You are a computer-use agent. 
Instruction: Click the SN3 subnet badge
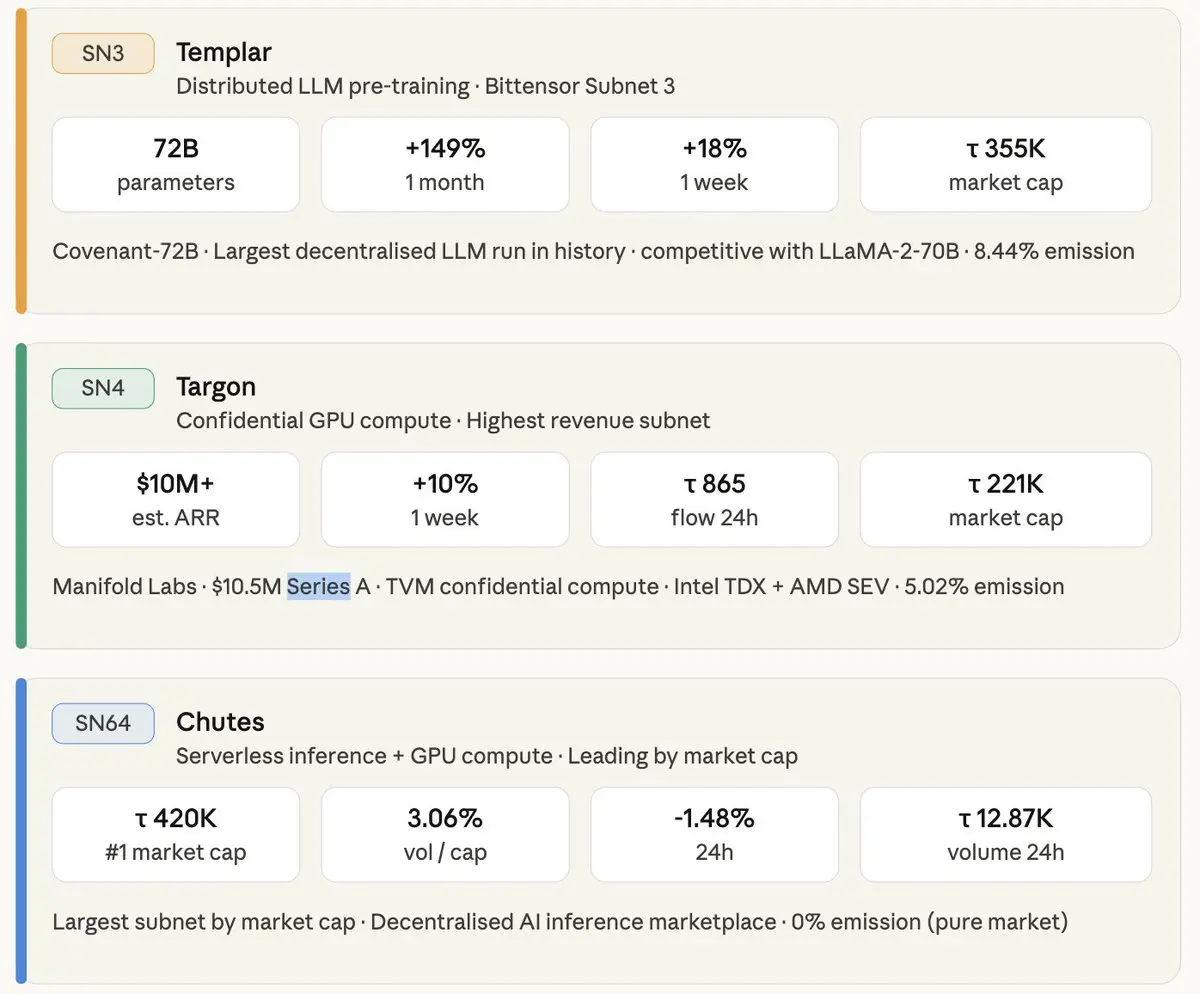tap(103, 53)
